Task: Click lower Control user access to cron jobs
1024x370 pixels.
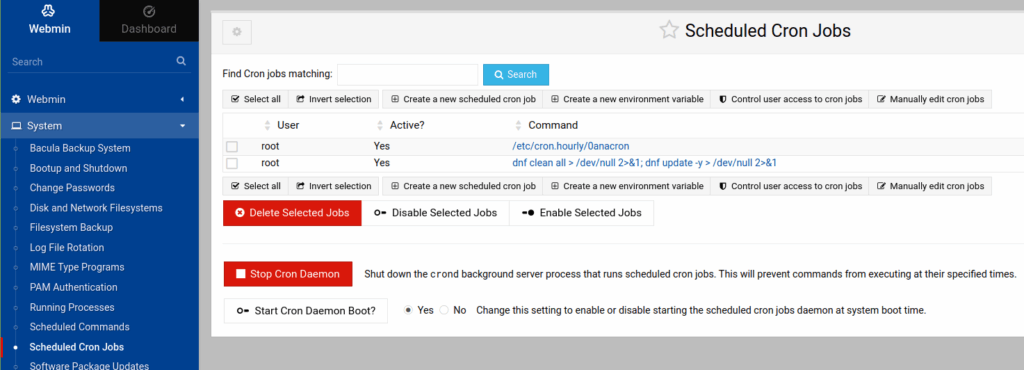Action: click(x=790, y=186)
